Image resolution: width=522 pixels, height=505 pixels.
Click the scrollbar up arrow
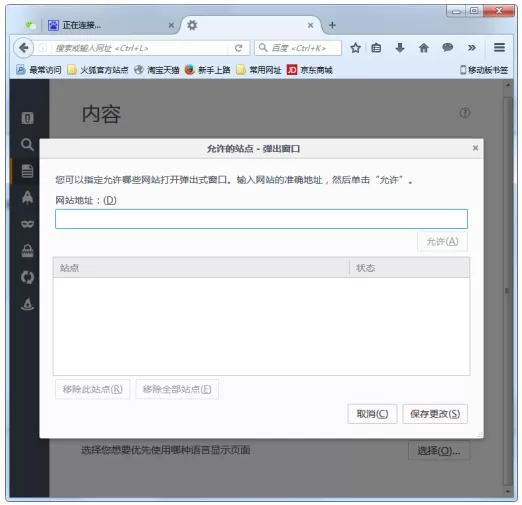point(508,85)
